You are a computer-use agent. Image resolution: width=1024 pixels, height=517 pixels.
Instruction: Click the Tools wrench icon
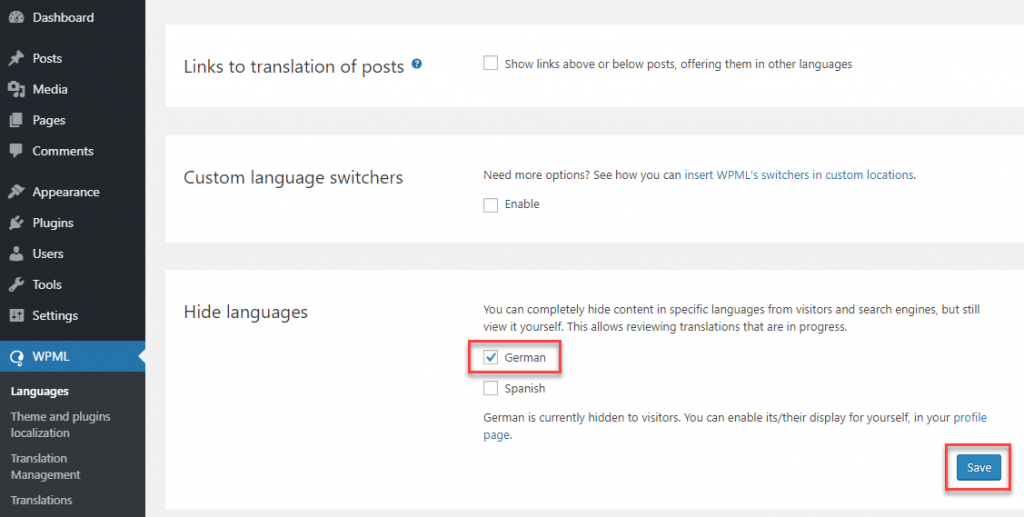(x=16, y=285)
